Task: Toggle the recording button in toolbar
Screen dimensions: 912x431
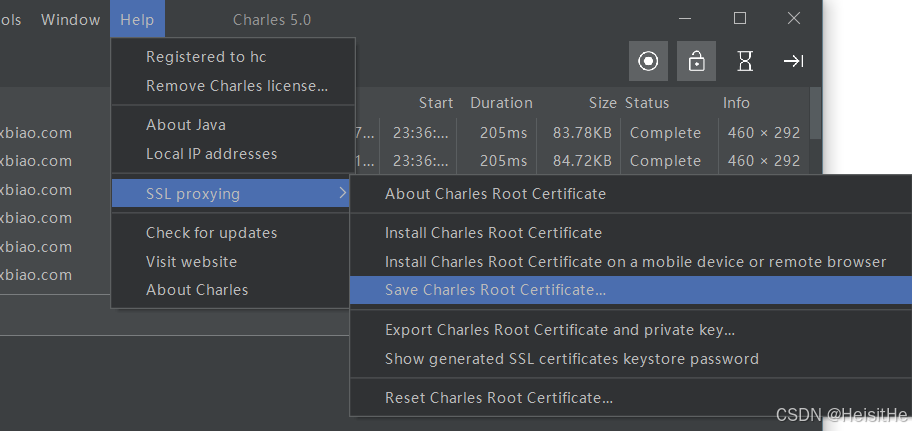Action: 648,61
